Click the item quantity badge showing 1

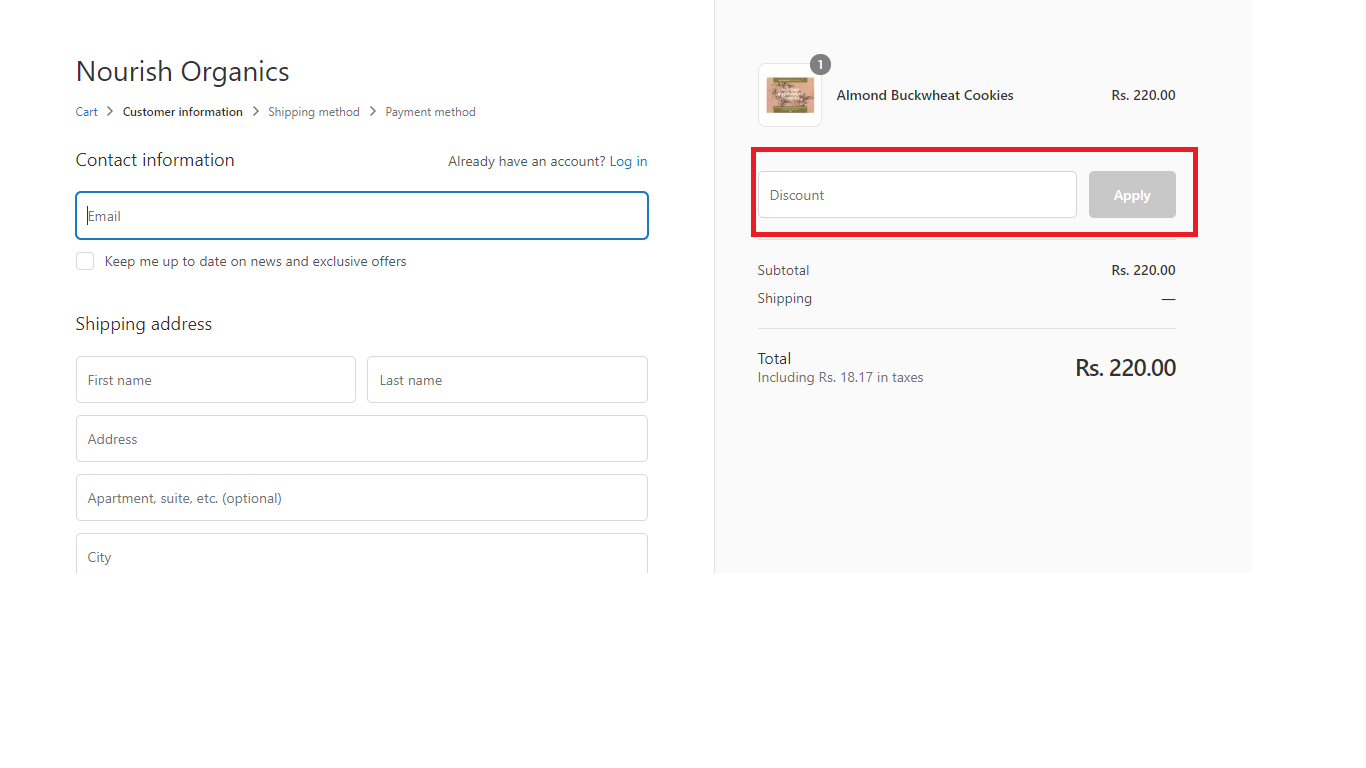pos(820,65)
